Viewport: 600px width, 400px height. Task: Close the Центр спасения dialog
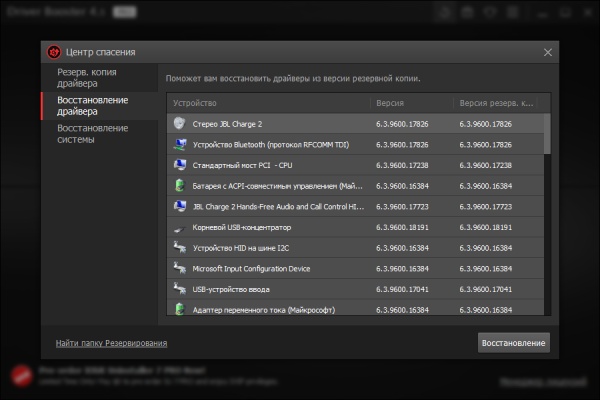tap(548, 52)
